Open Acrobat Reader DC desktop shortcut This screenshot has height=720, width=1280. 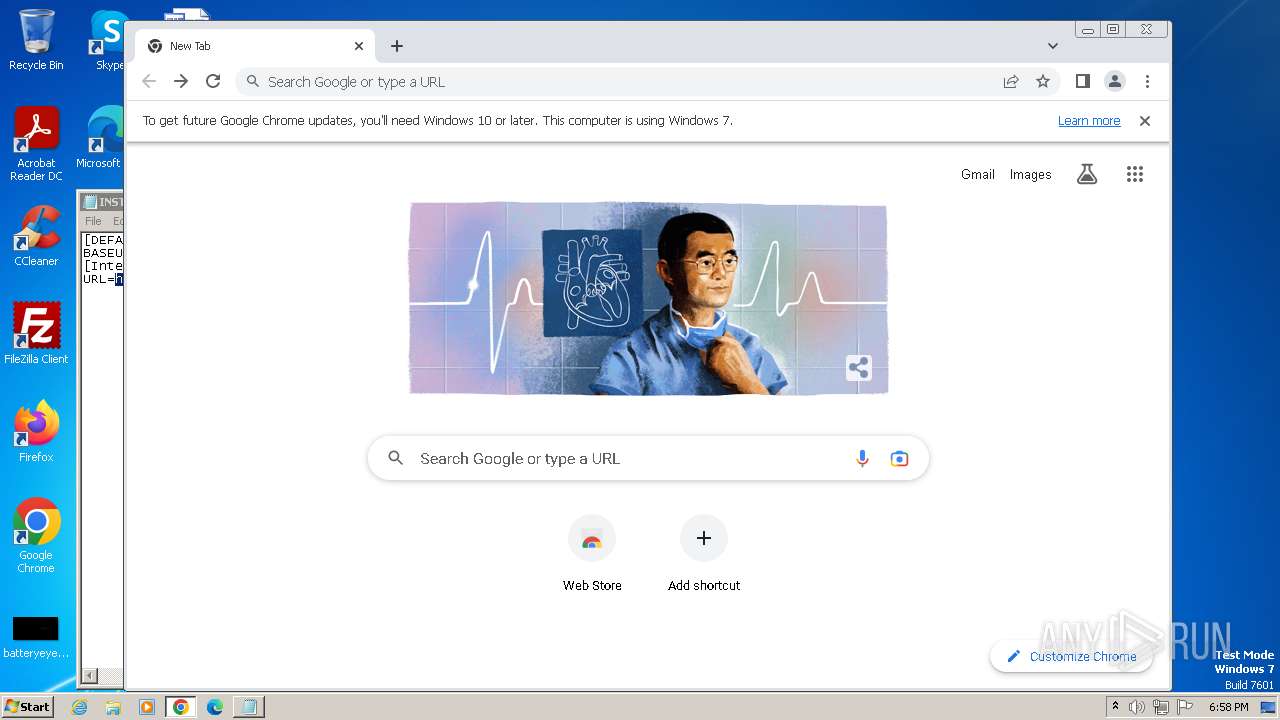36,144
